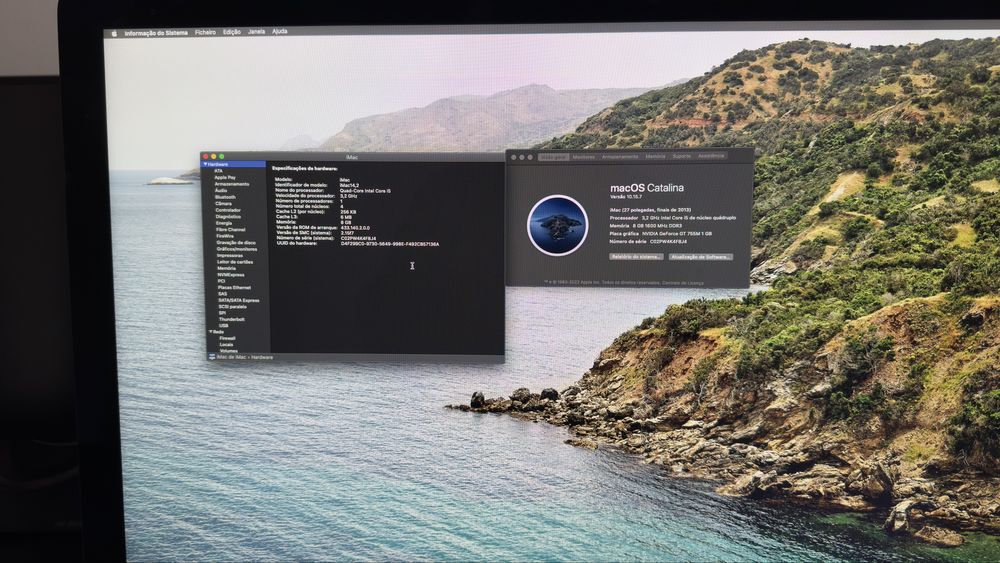The width and height of the screenshot is (1000, 563).
Task: Select Energia in the sidebar
Action: 224,223
